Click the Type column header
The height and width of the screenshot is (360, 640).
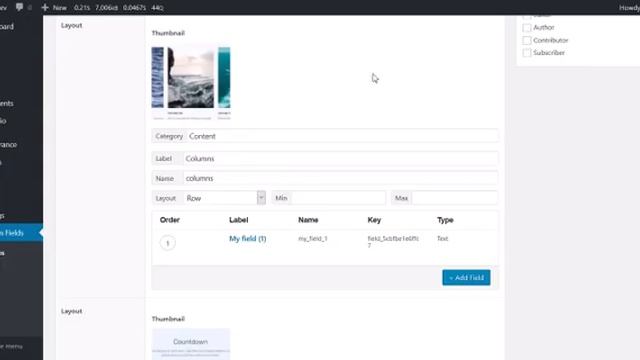[445, 220]
